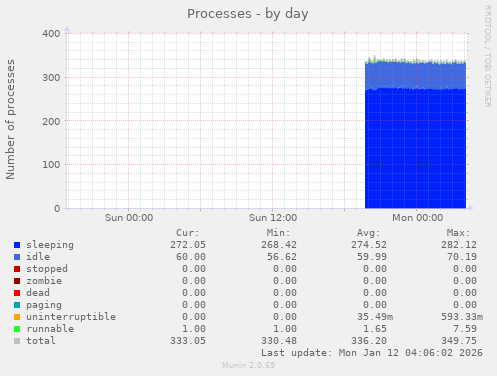Click the 100 y-axis label
This screenshot has width=497, height=376.
pos(51,165)
